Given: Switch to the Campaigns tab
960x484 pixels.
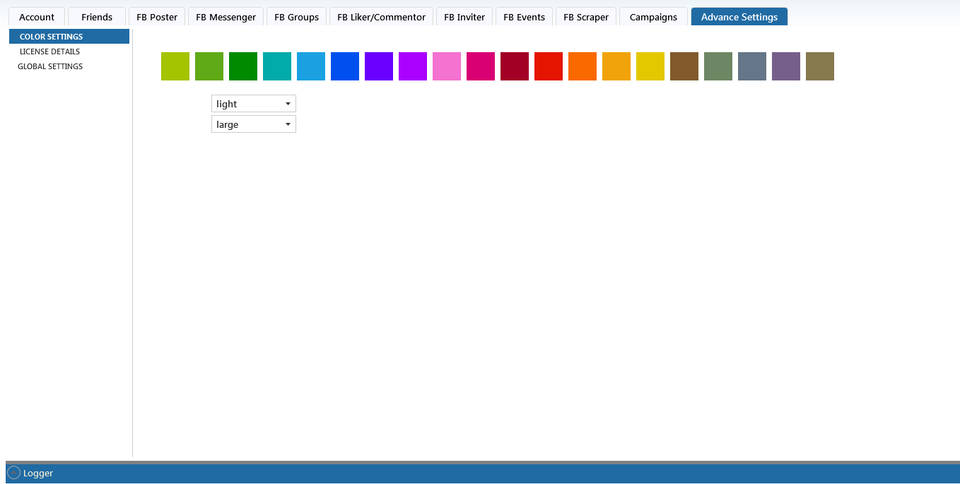Looking at the screenshot, I should click(653, 17).
